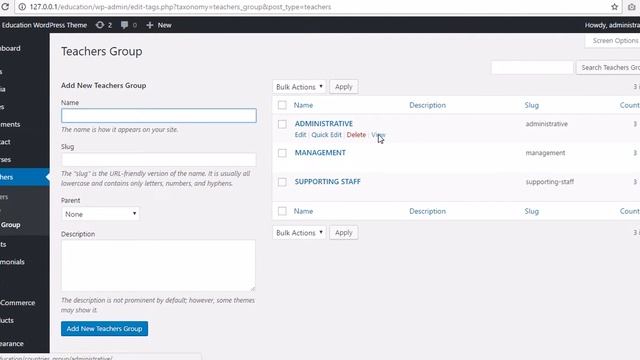Sort by Description in table footer

tap(427, 211)
